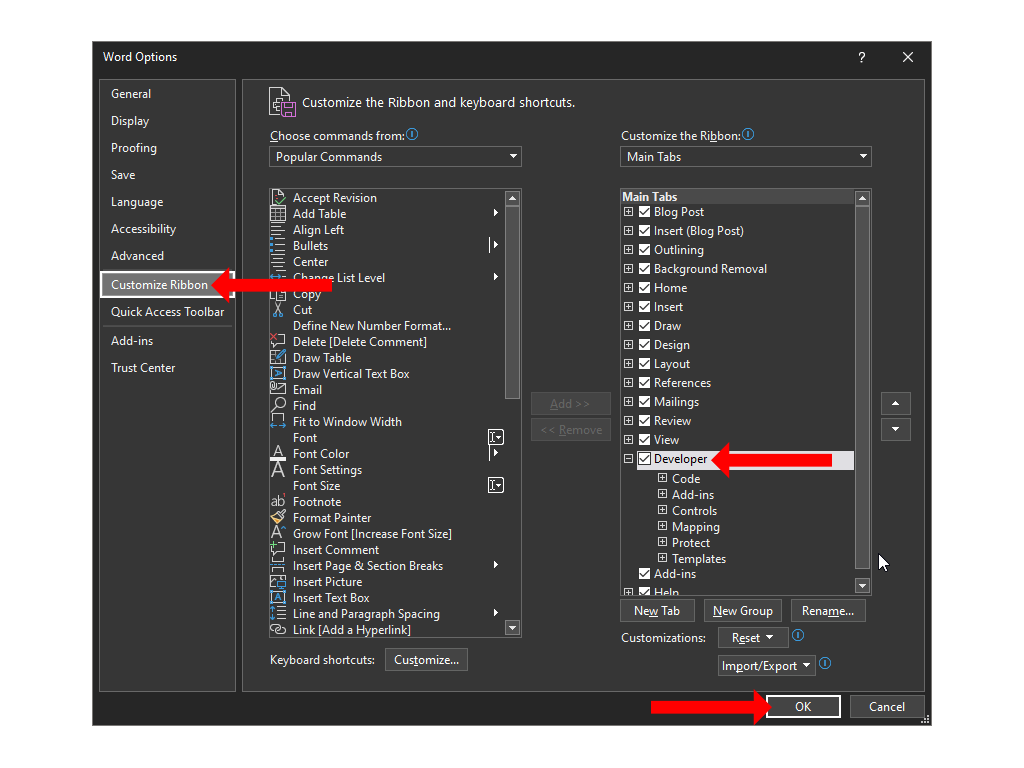The height and width of the screenshot is (768, 1024).
Task: Open the Trust Center category
Action: [x=167, y=368]
